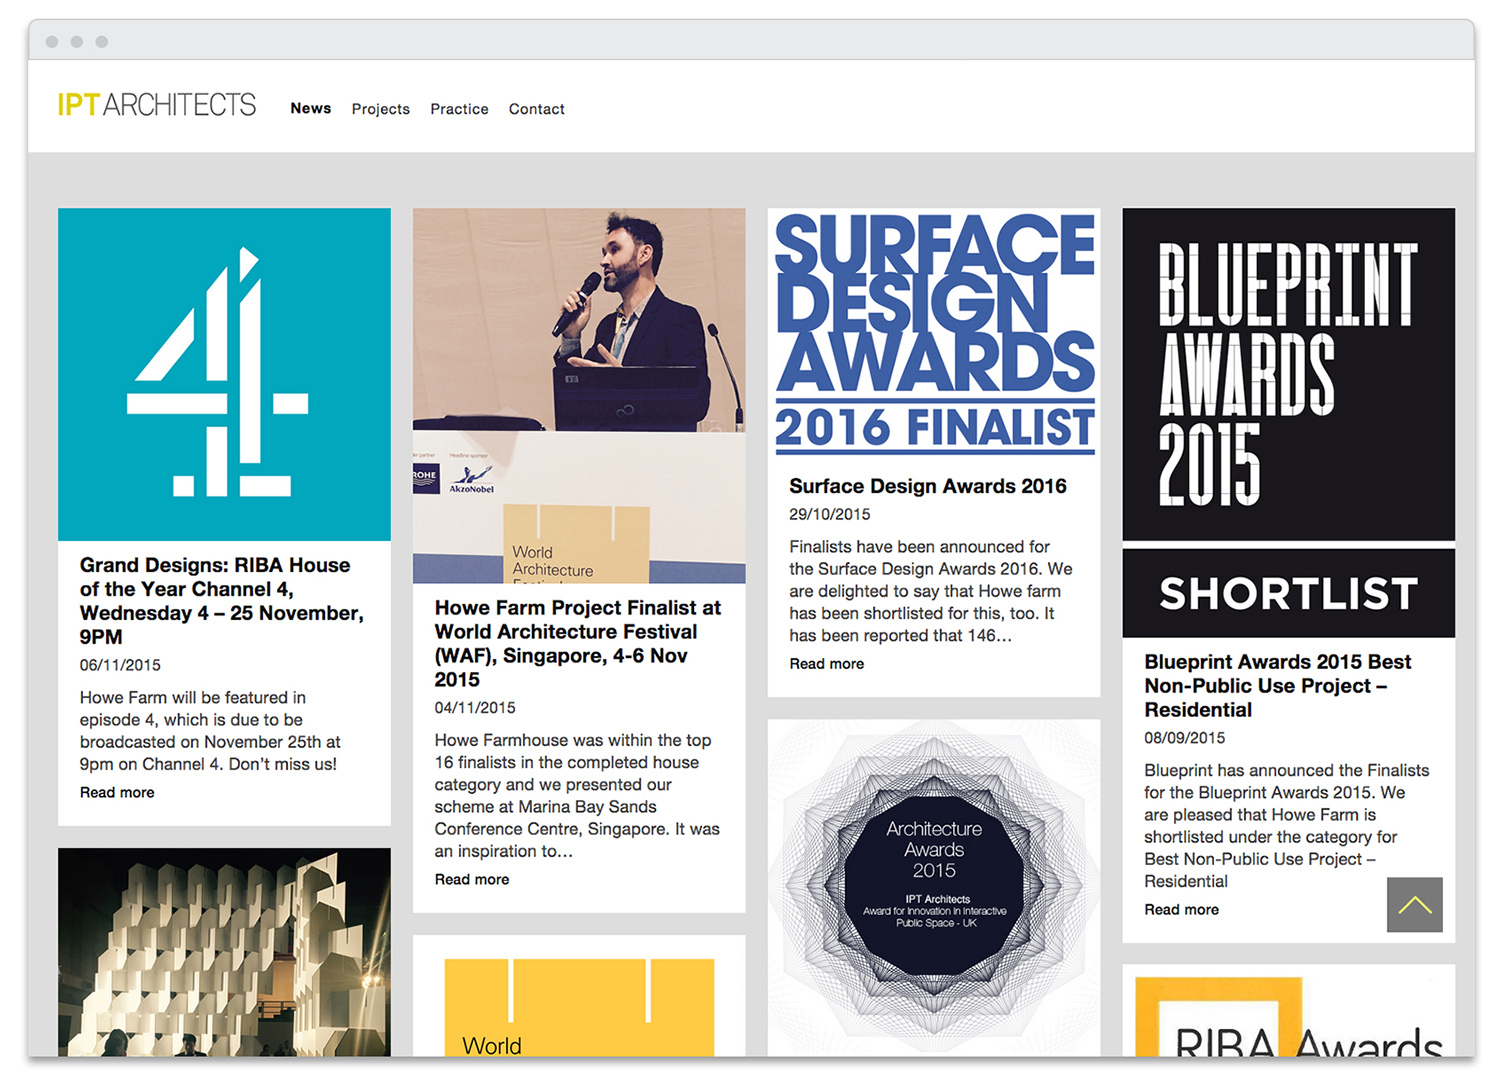Select Contact in the navigation bar

[536, 109]
